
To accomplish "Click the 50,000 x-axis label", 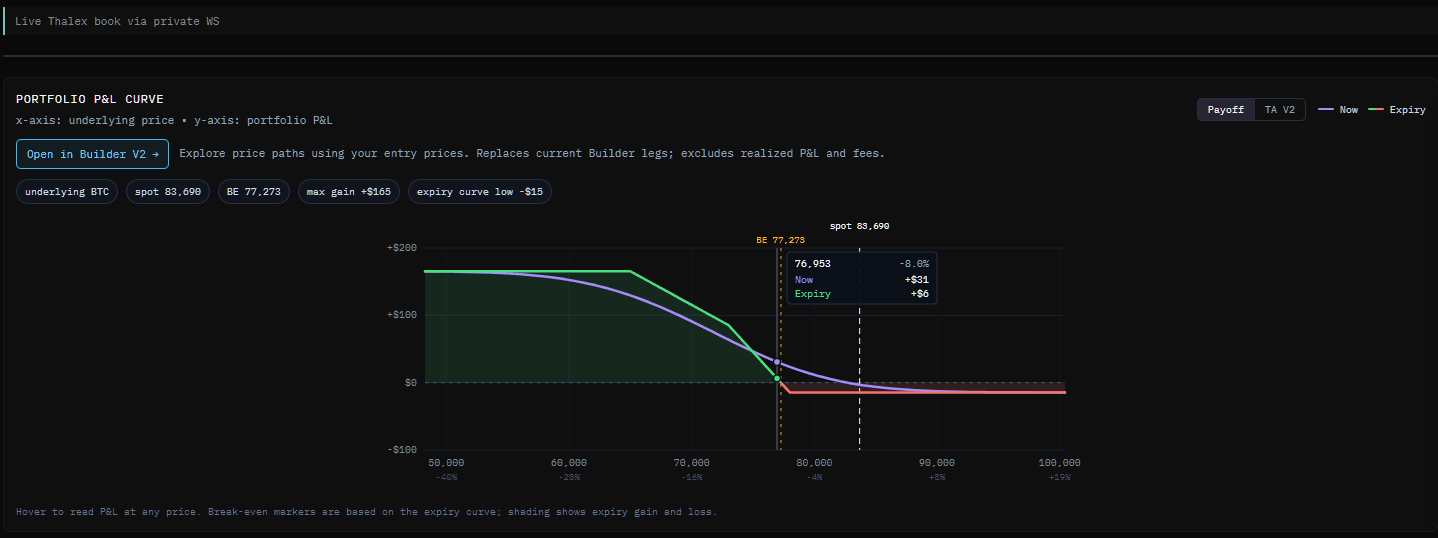I will [446, 463].
